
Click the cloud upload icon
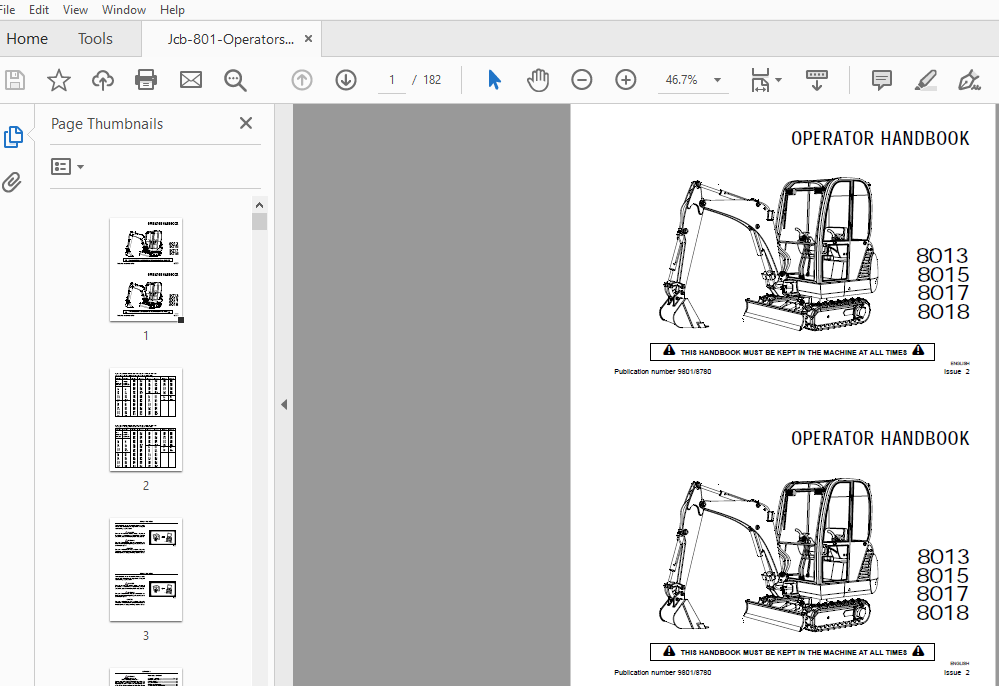tap(103, 80)
